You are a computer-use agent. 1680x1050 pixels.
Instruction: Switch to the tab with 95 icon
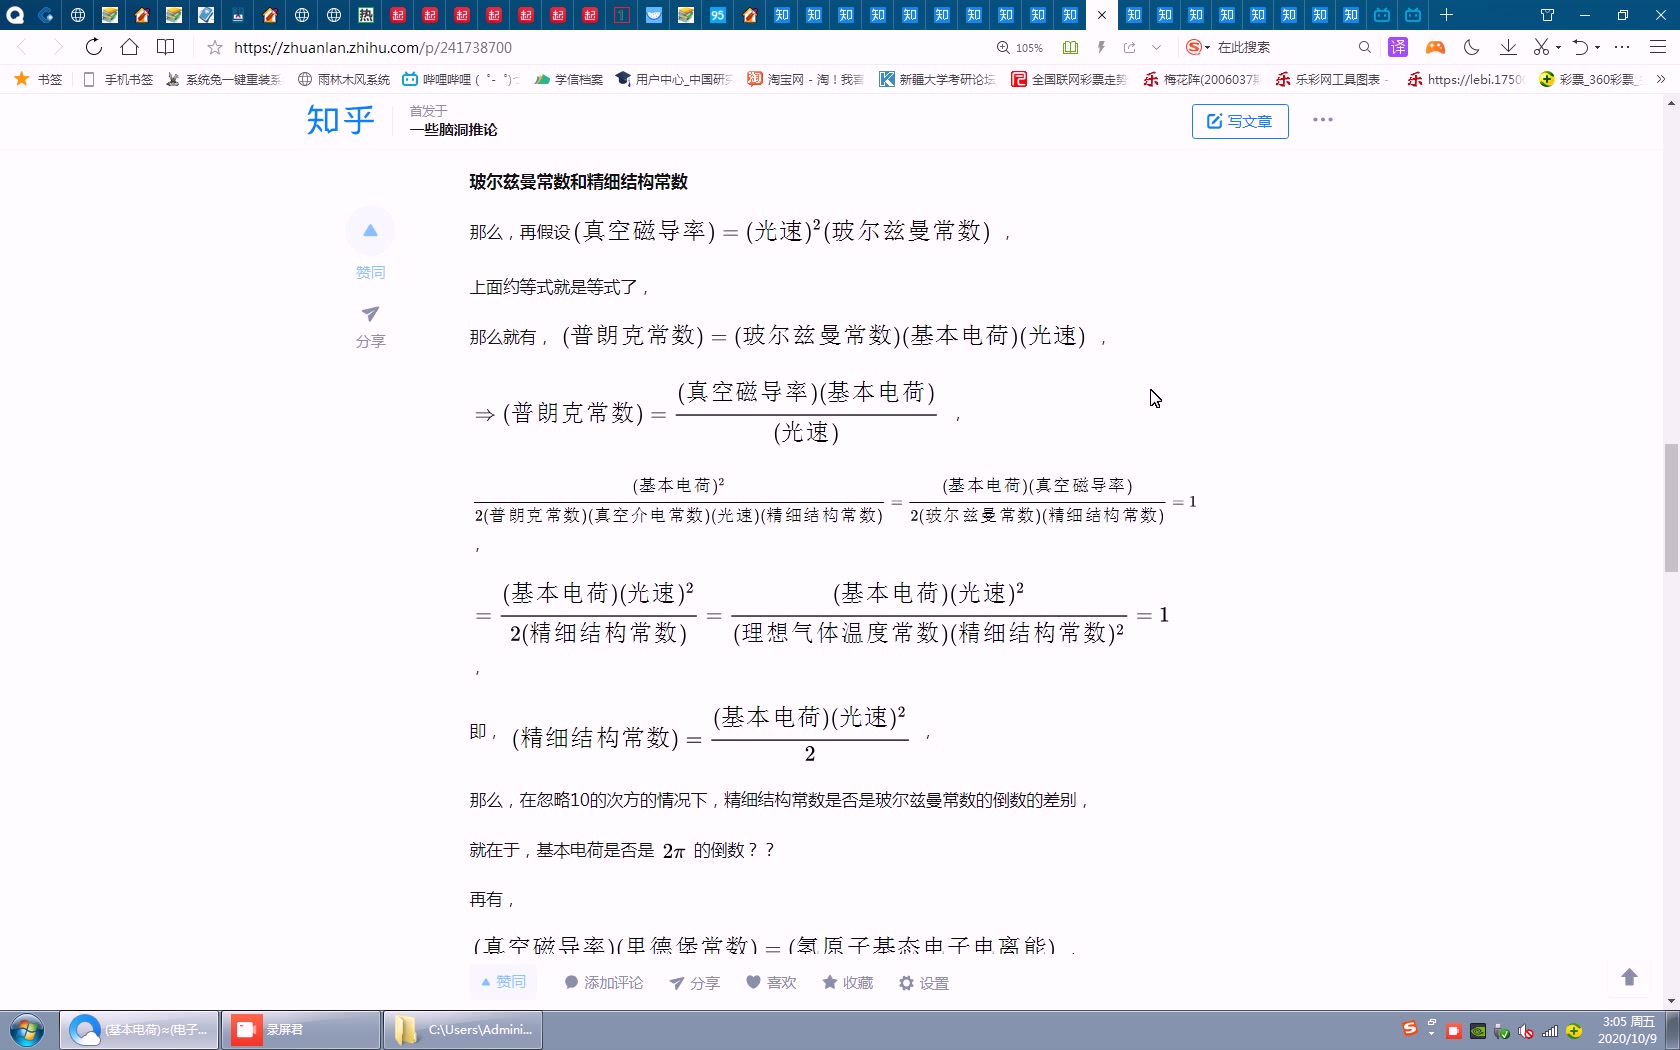718,15
